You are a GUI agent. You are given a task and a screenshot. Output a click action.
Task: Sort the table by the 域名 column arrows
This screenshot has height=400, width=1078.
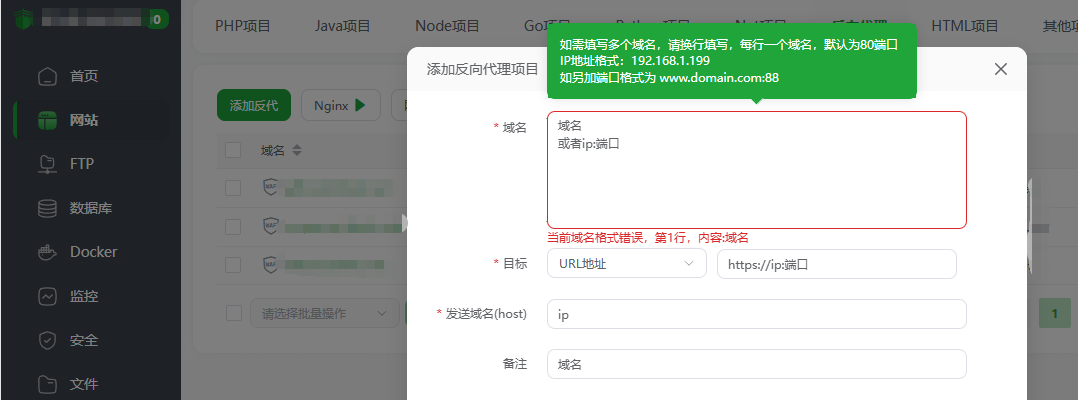pos(297,150)
